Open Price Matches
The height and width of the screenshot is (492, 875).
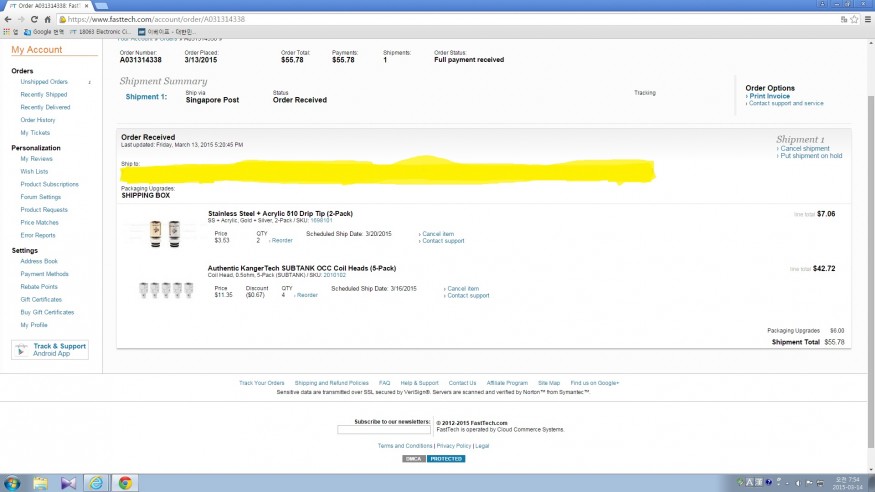[40, 223]
